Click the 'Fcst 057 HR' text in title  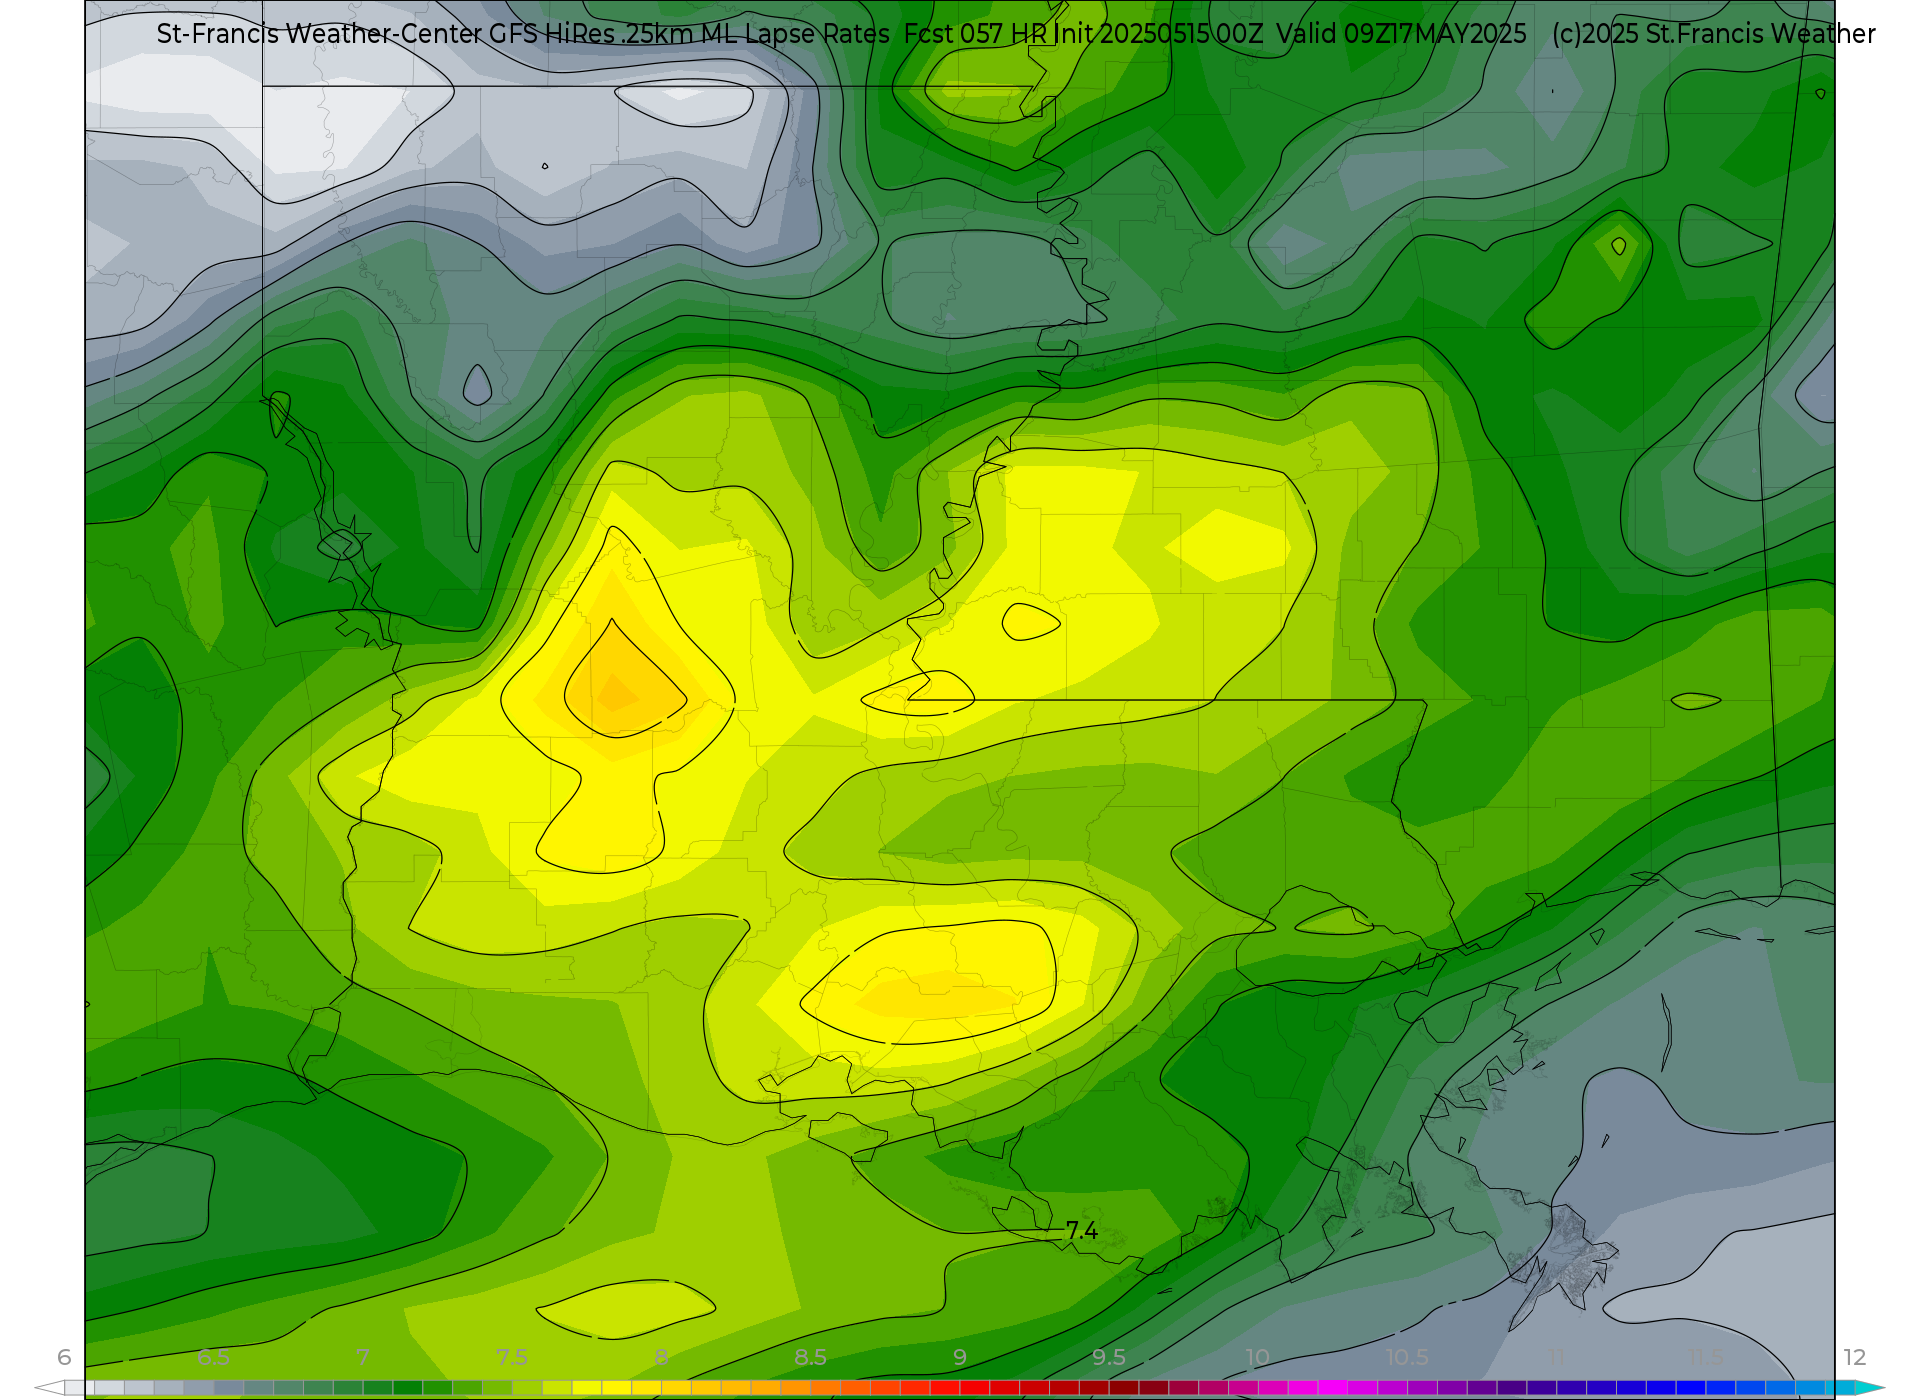975,34
